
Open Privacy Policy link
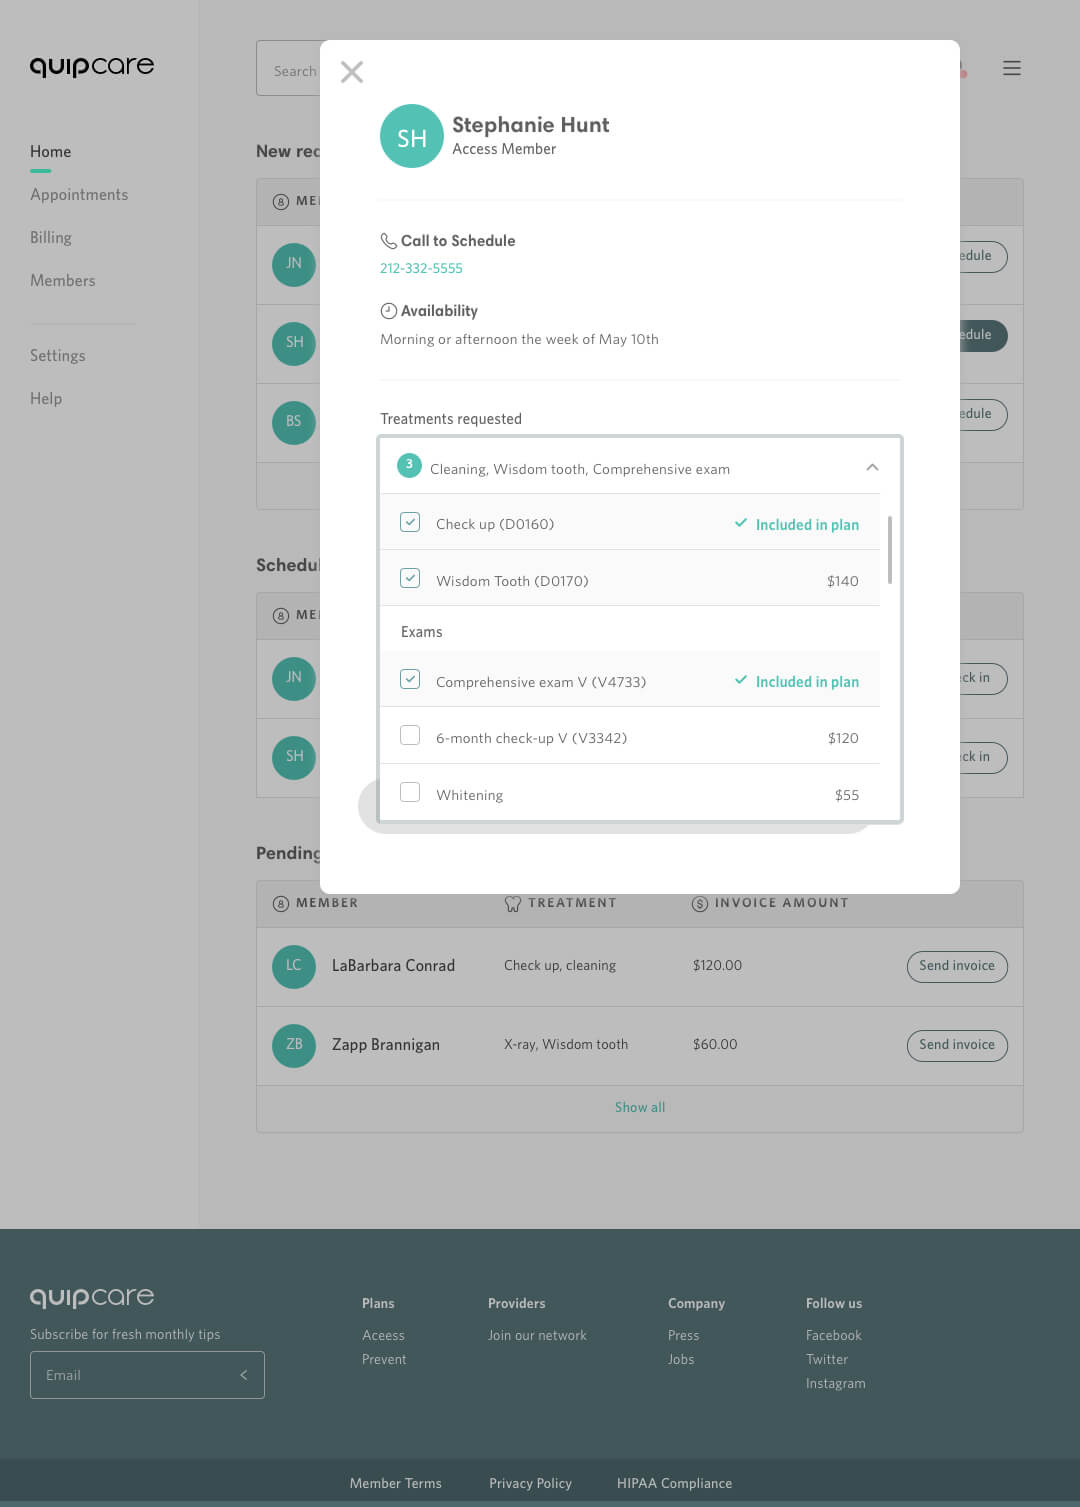point(530,1484)
